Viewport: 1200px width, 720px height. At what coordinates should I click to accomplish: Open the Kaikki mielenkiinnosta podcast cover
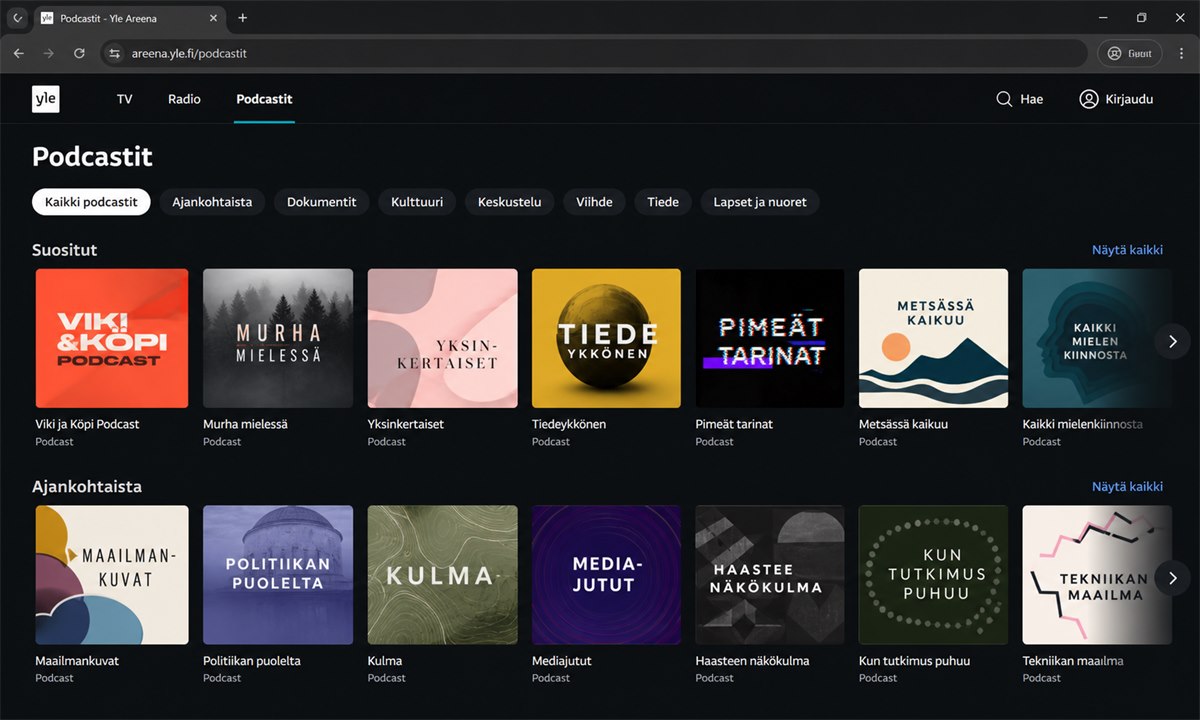click(1097, 338)
